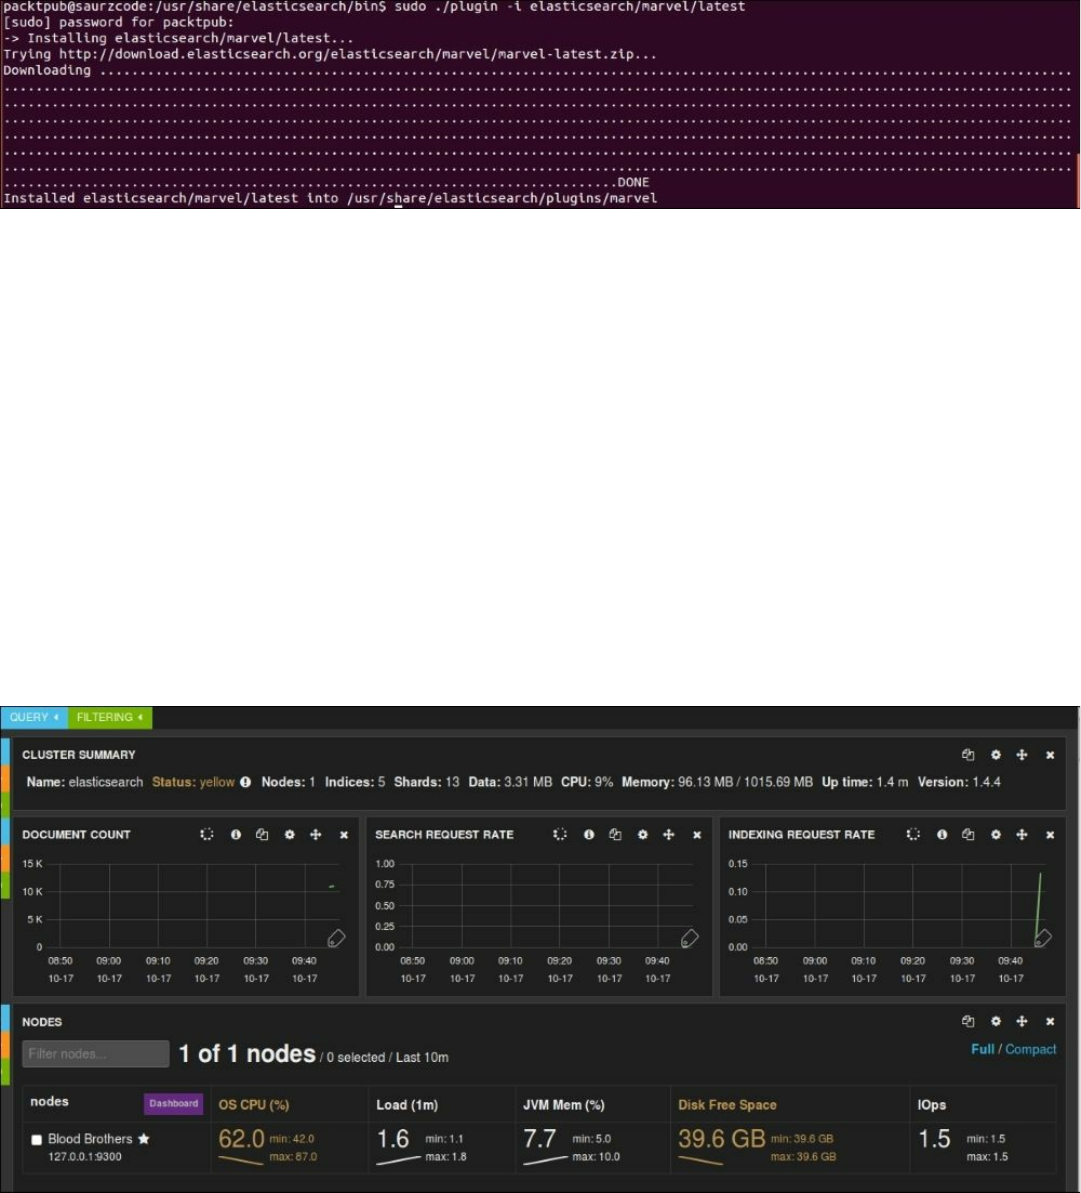The image size is (1081, 1193).
Task: Click the duplicate icon in Cluster Summary panel
Action: (968, 755)
